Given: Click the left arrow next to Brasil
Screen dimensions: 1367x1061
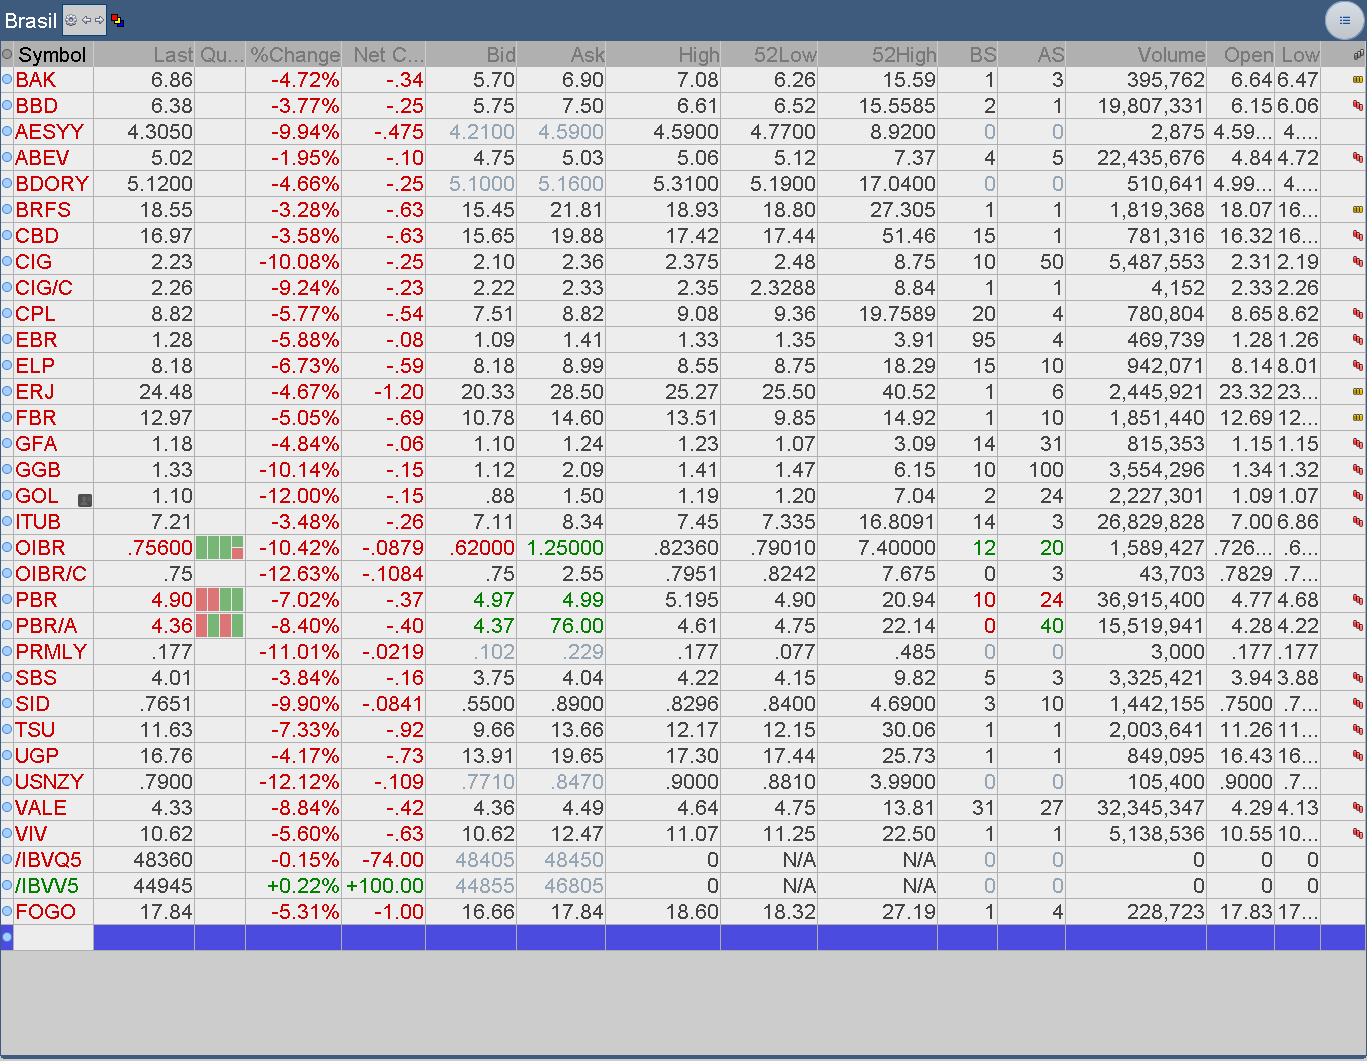Looking at the screenshot, I should (86, 20).
